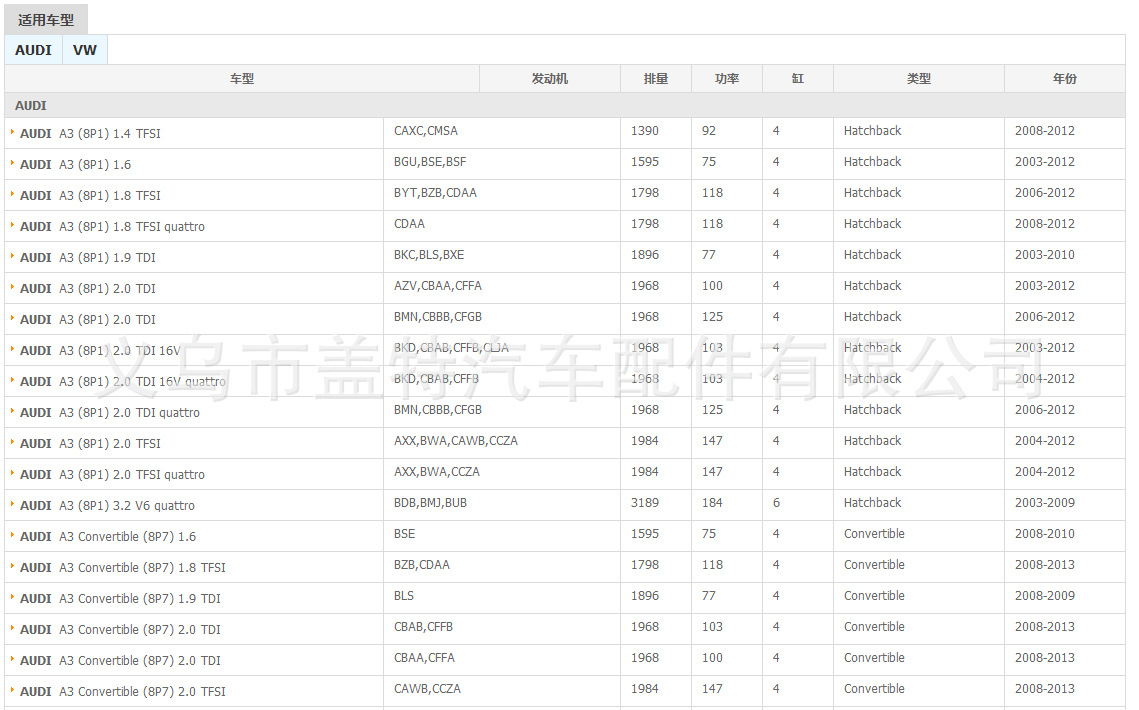Screen dimensions: 1139x710
Task: Click the 年份 column header
Action: coord(1065,78)
